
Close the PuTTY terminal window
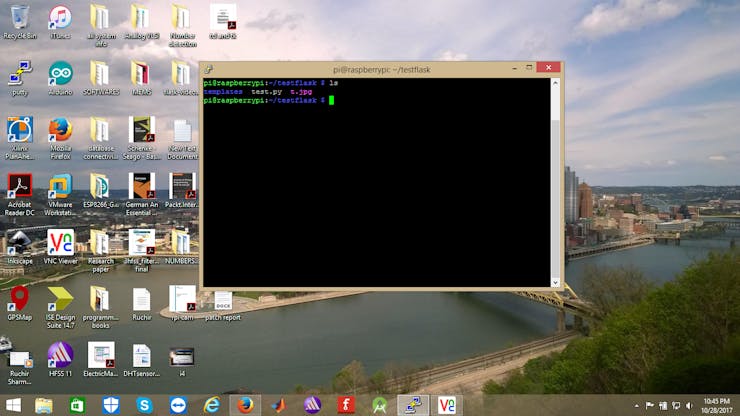(548, 68)
